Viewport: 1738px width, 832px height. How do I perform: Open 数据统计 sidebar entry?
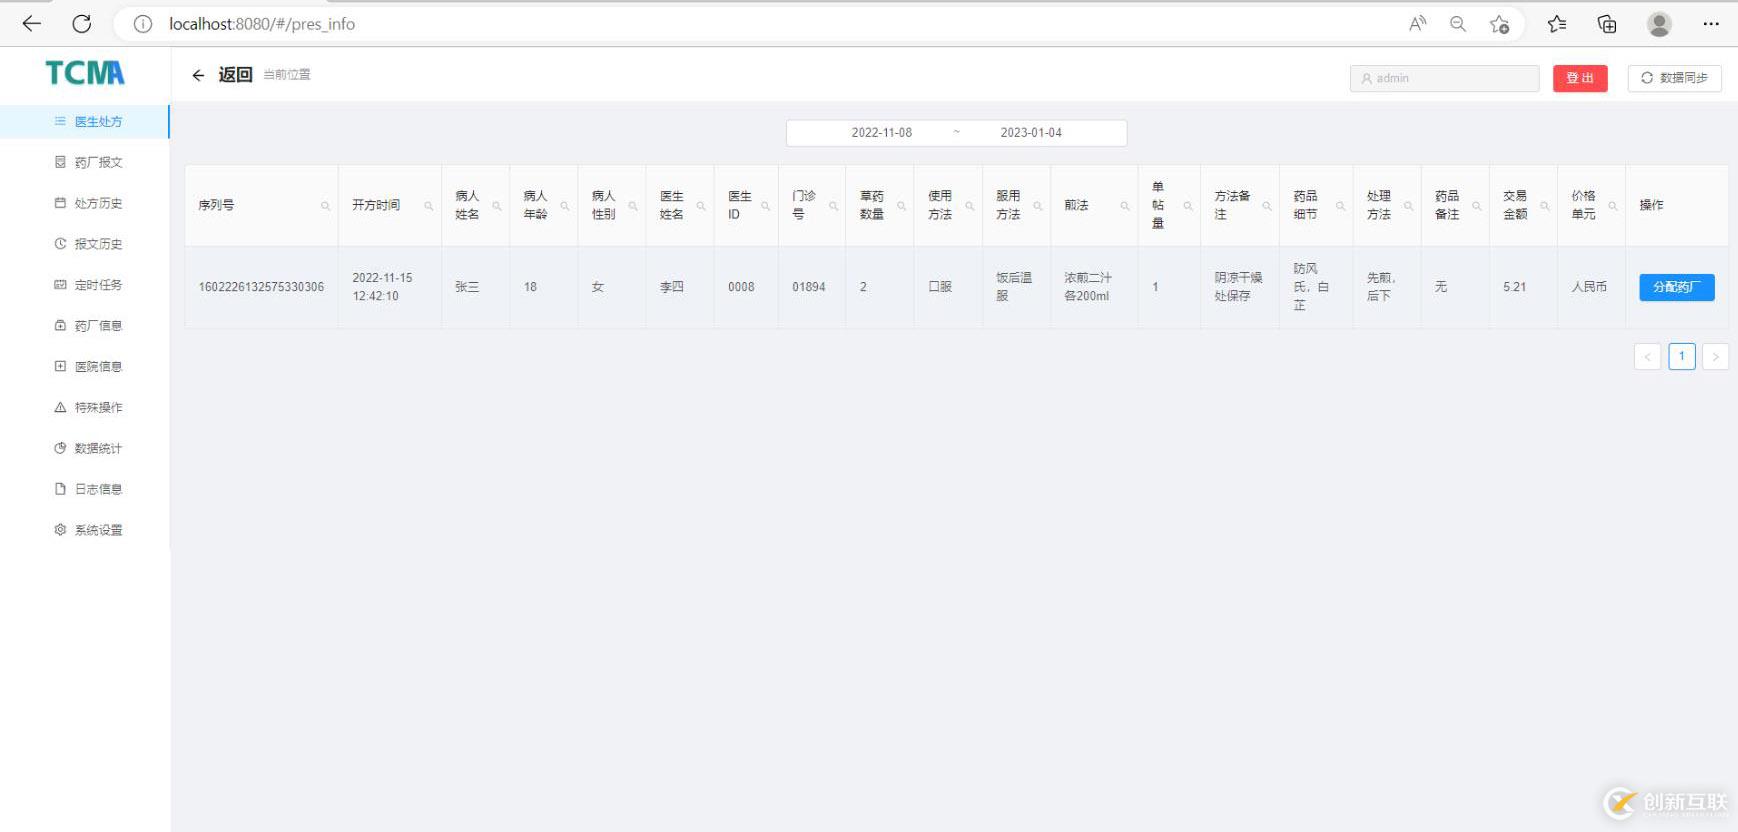pos(98,448)
